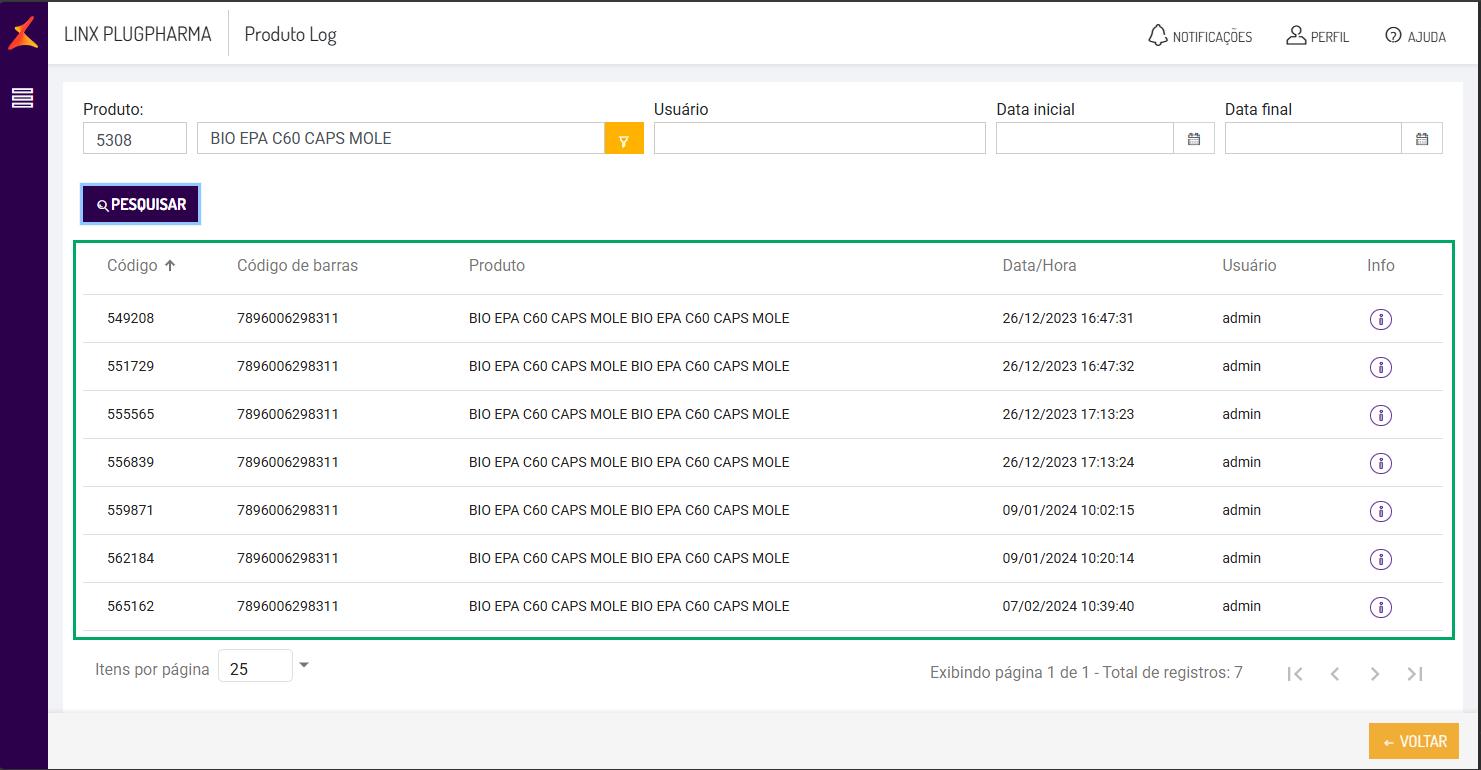View info for log record 555565
This screenshot has height=770, width=1481.
point(1380,415)
